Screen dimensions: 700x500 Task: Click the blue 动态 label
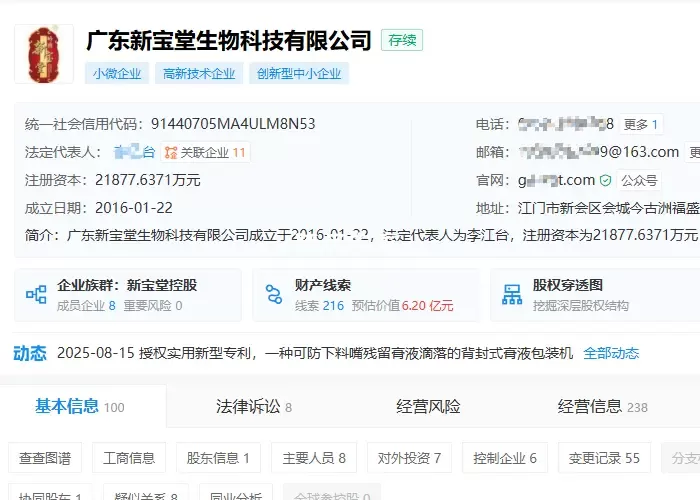[30, 353]
